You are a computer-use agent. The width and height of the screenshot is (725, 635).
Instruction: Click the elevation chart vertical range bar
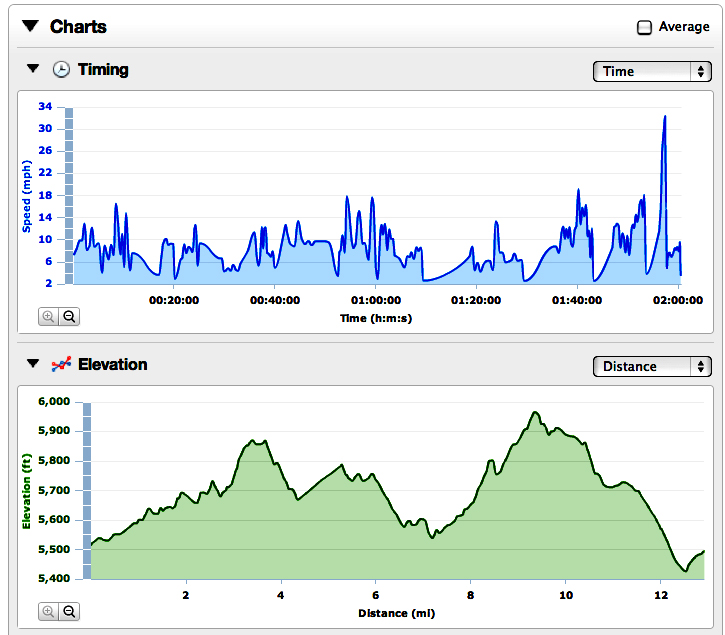tap(86, 490)
